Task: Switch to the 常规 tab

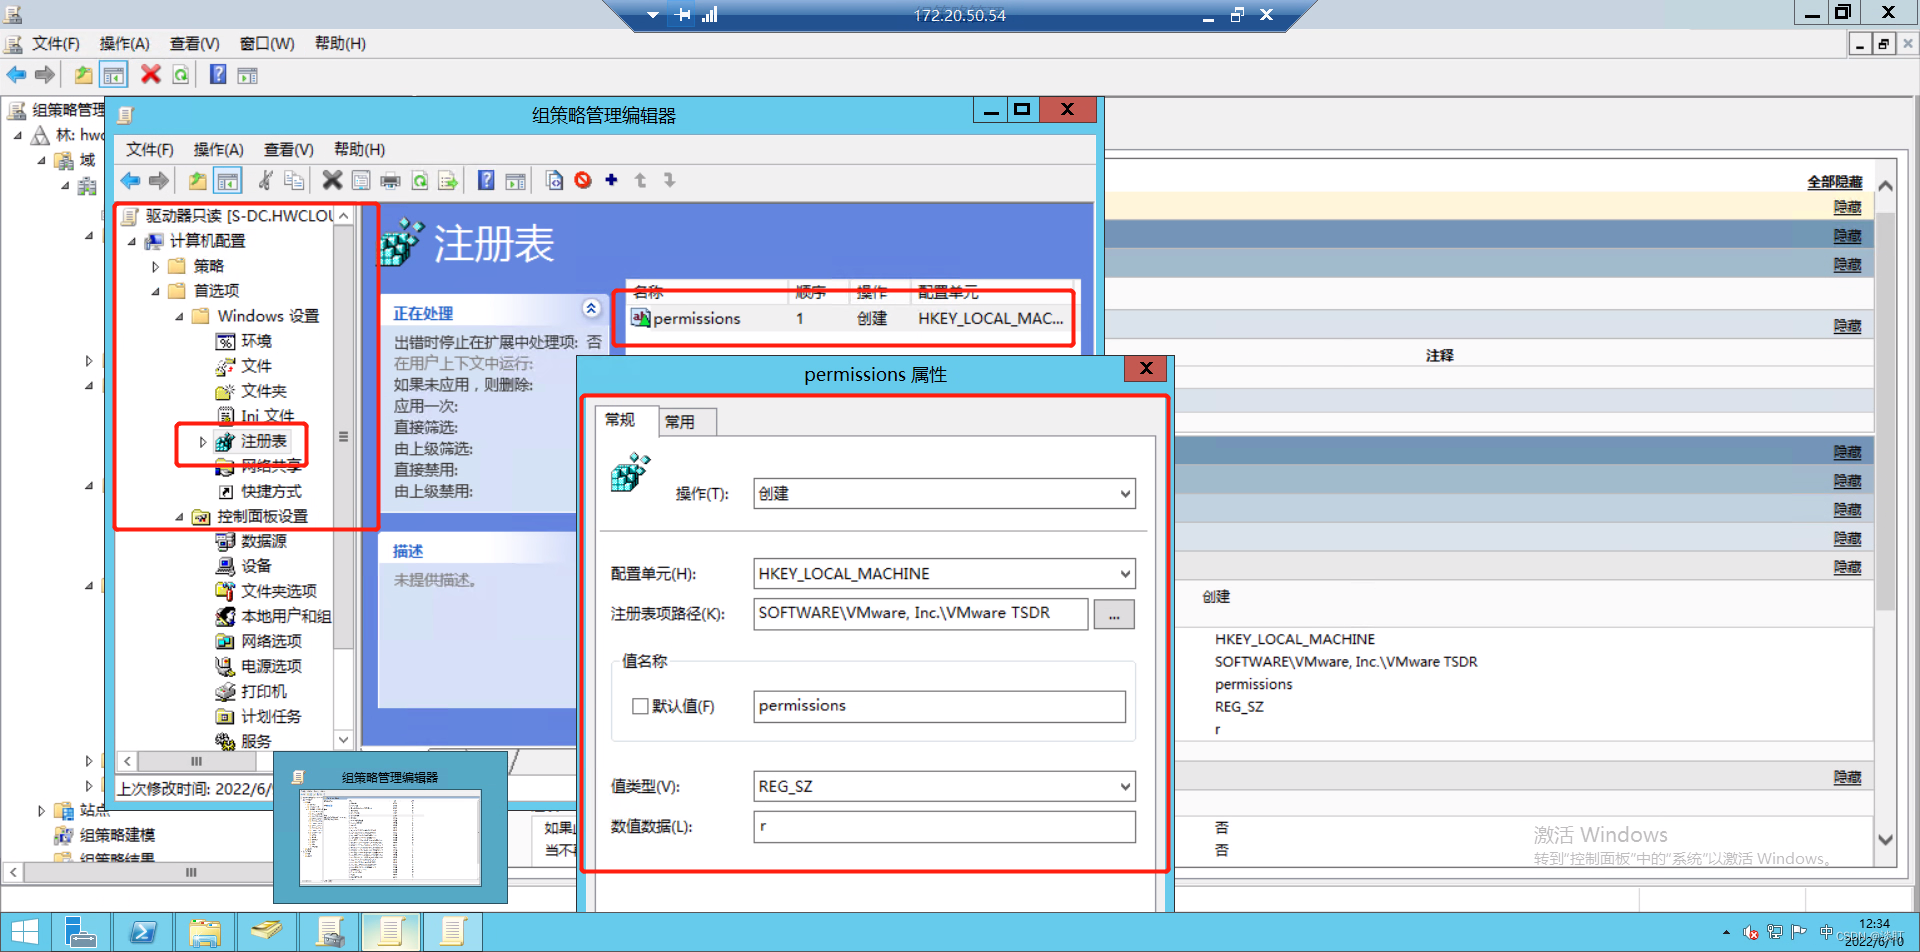Action: 620,419
